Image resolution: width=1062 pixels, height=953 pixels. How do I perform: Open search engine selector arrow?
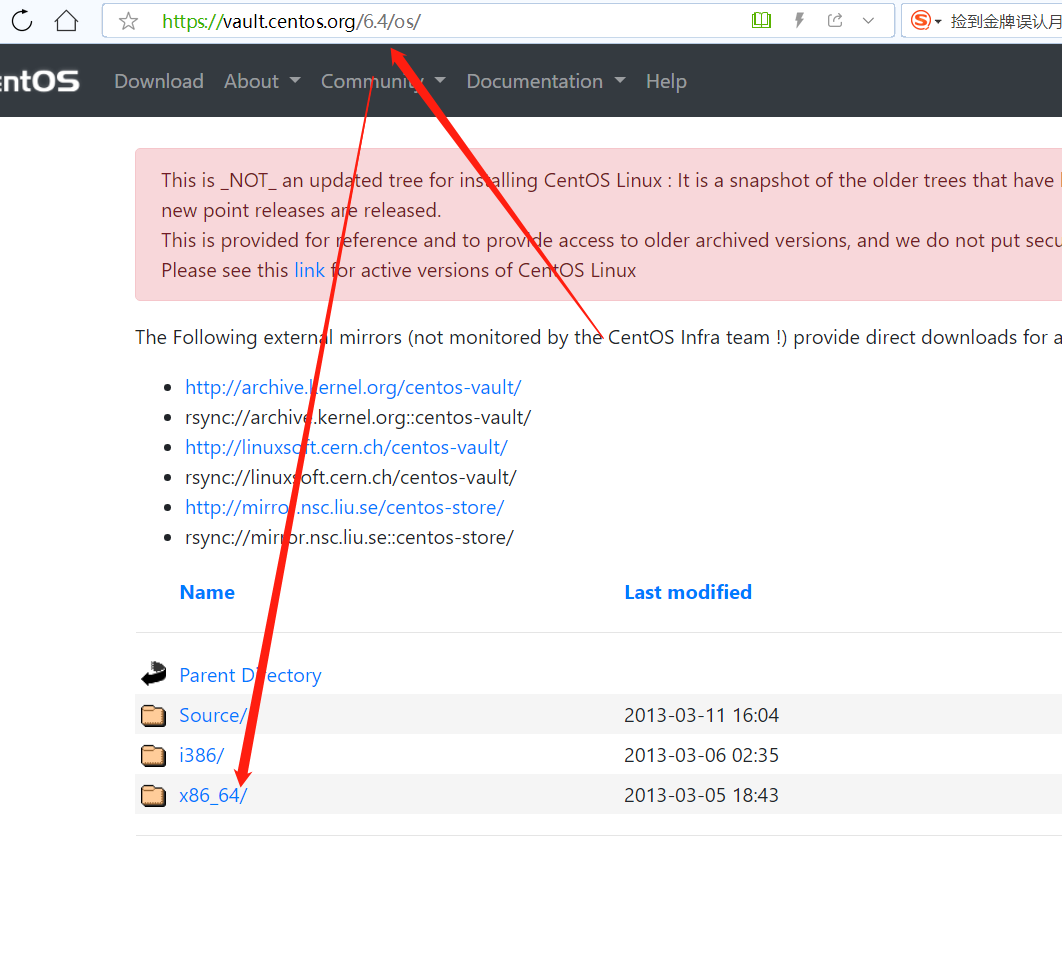click(x=938, y=22)
